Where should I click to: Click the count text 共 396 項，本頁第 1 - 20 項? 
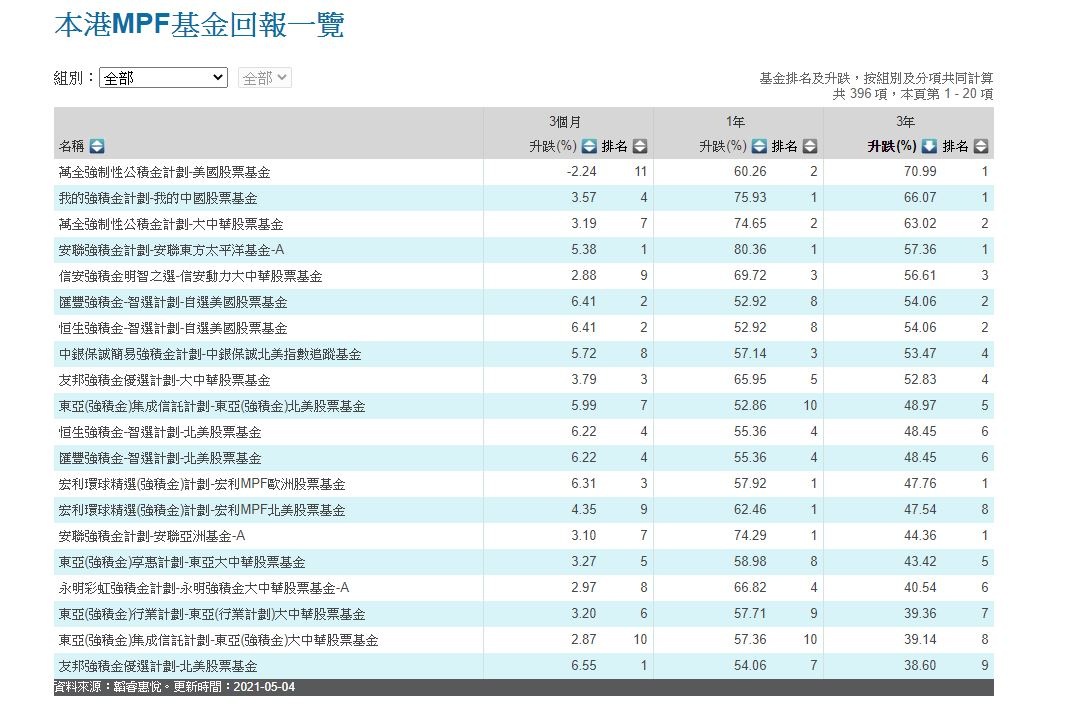tap(913, 94)
